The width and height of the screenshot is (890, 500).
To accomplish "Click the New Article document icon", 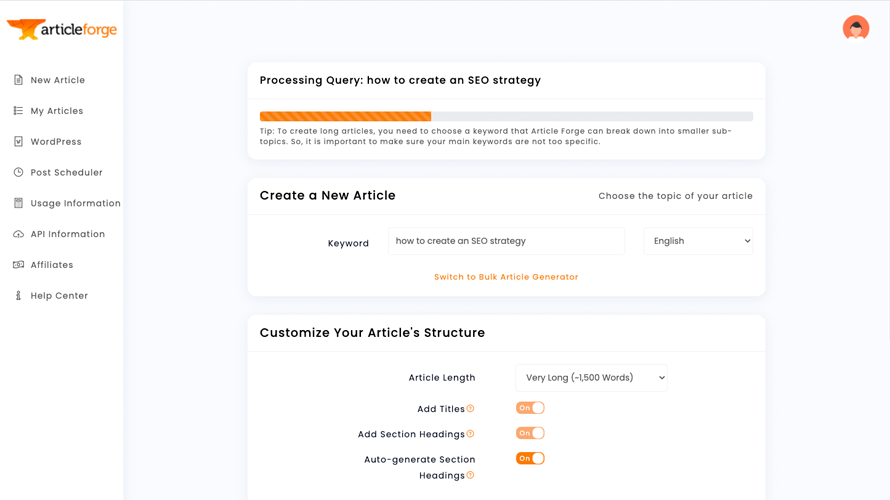I will click(x=18, y=80).
